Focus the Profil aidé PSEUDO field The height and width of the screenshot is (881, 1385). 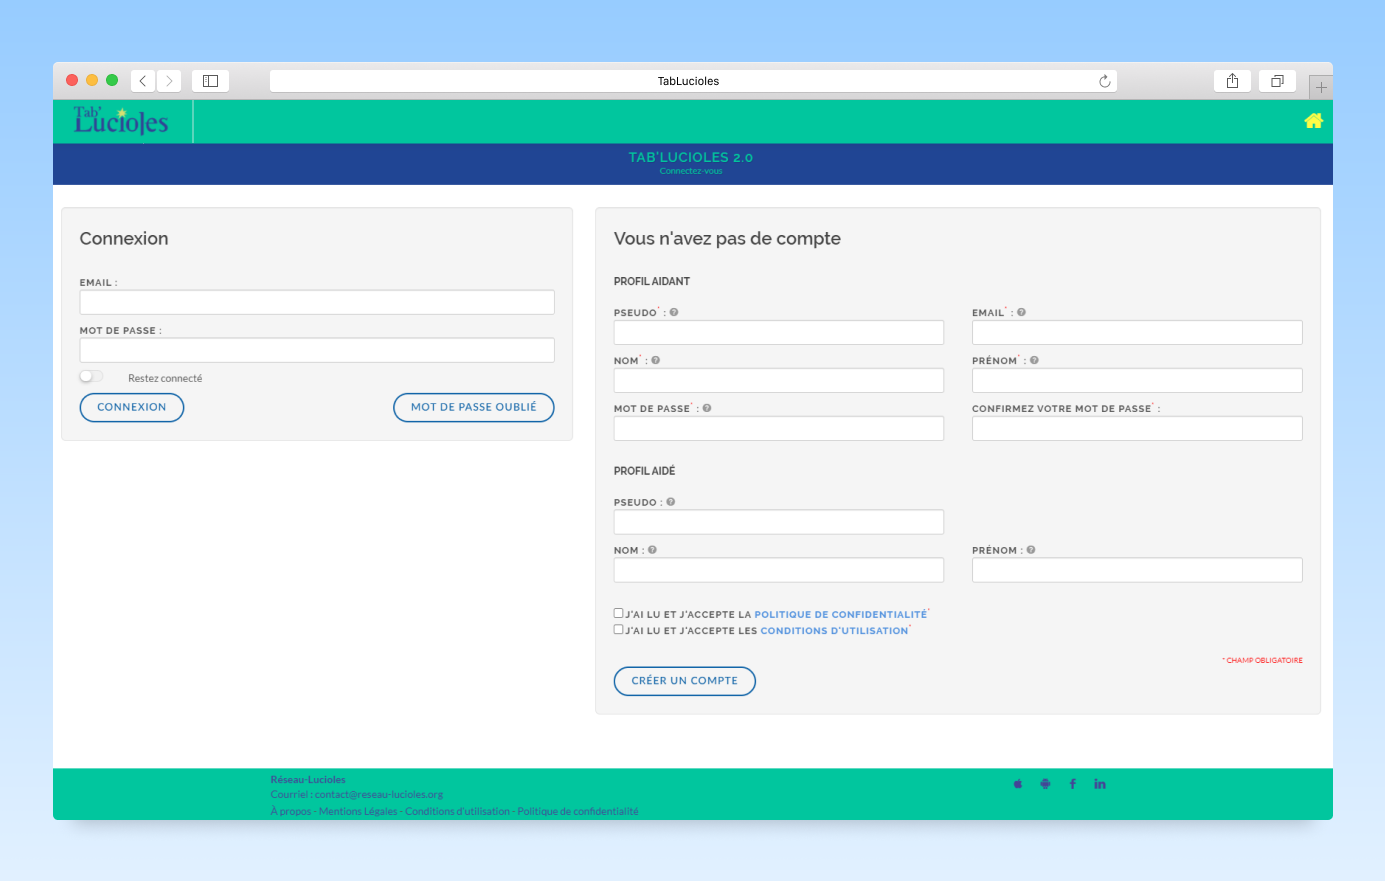pos(779,522)
